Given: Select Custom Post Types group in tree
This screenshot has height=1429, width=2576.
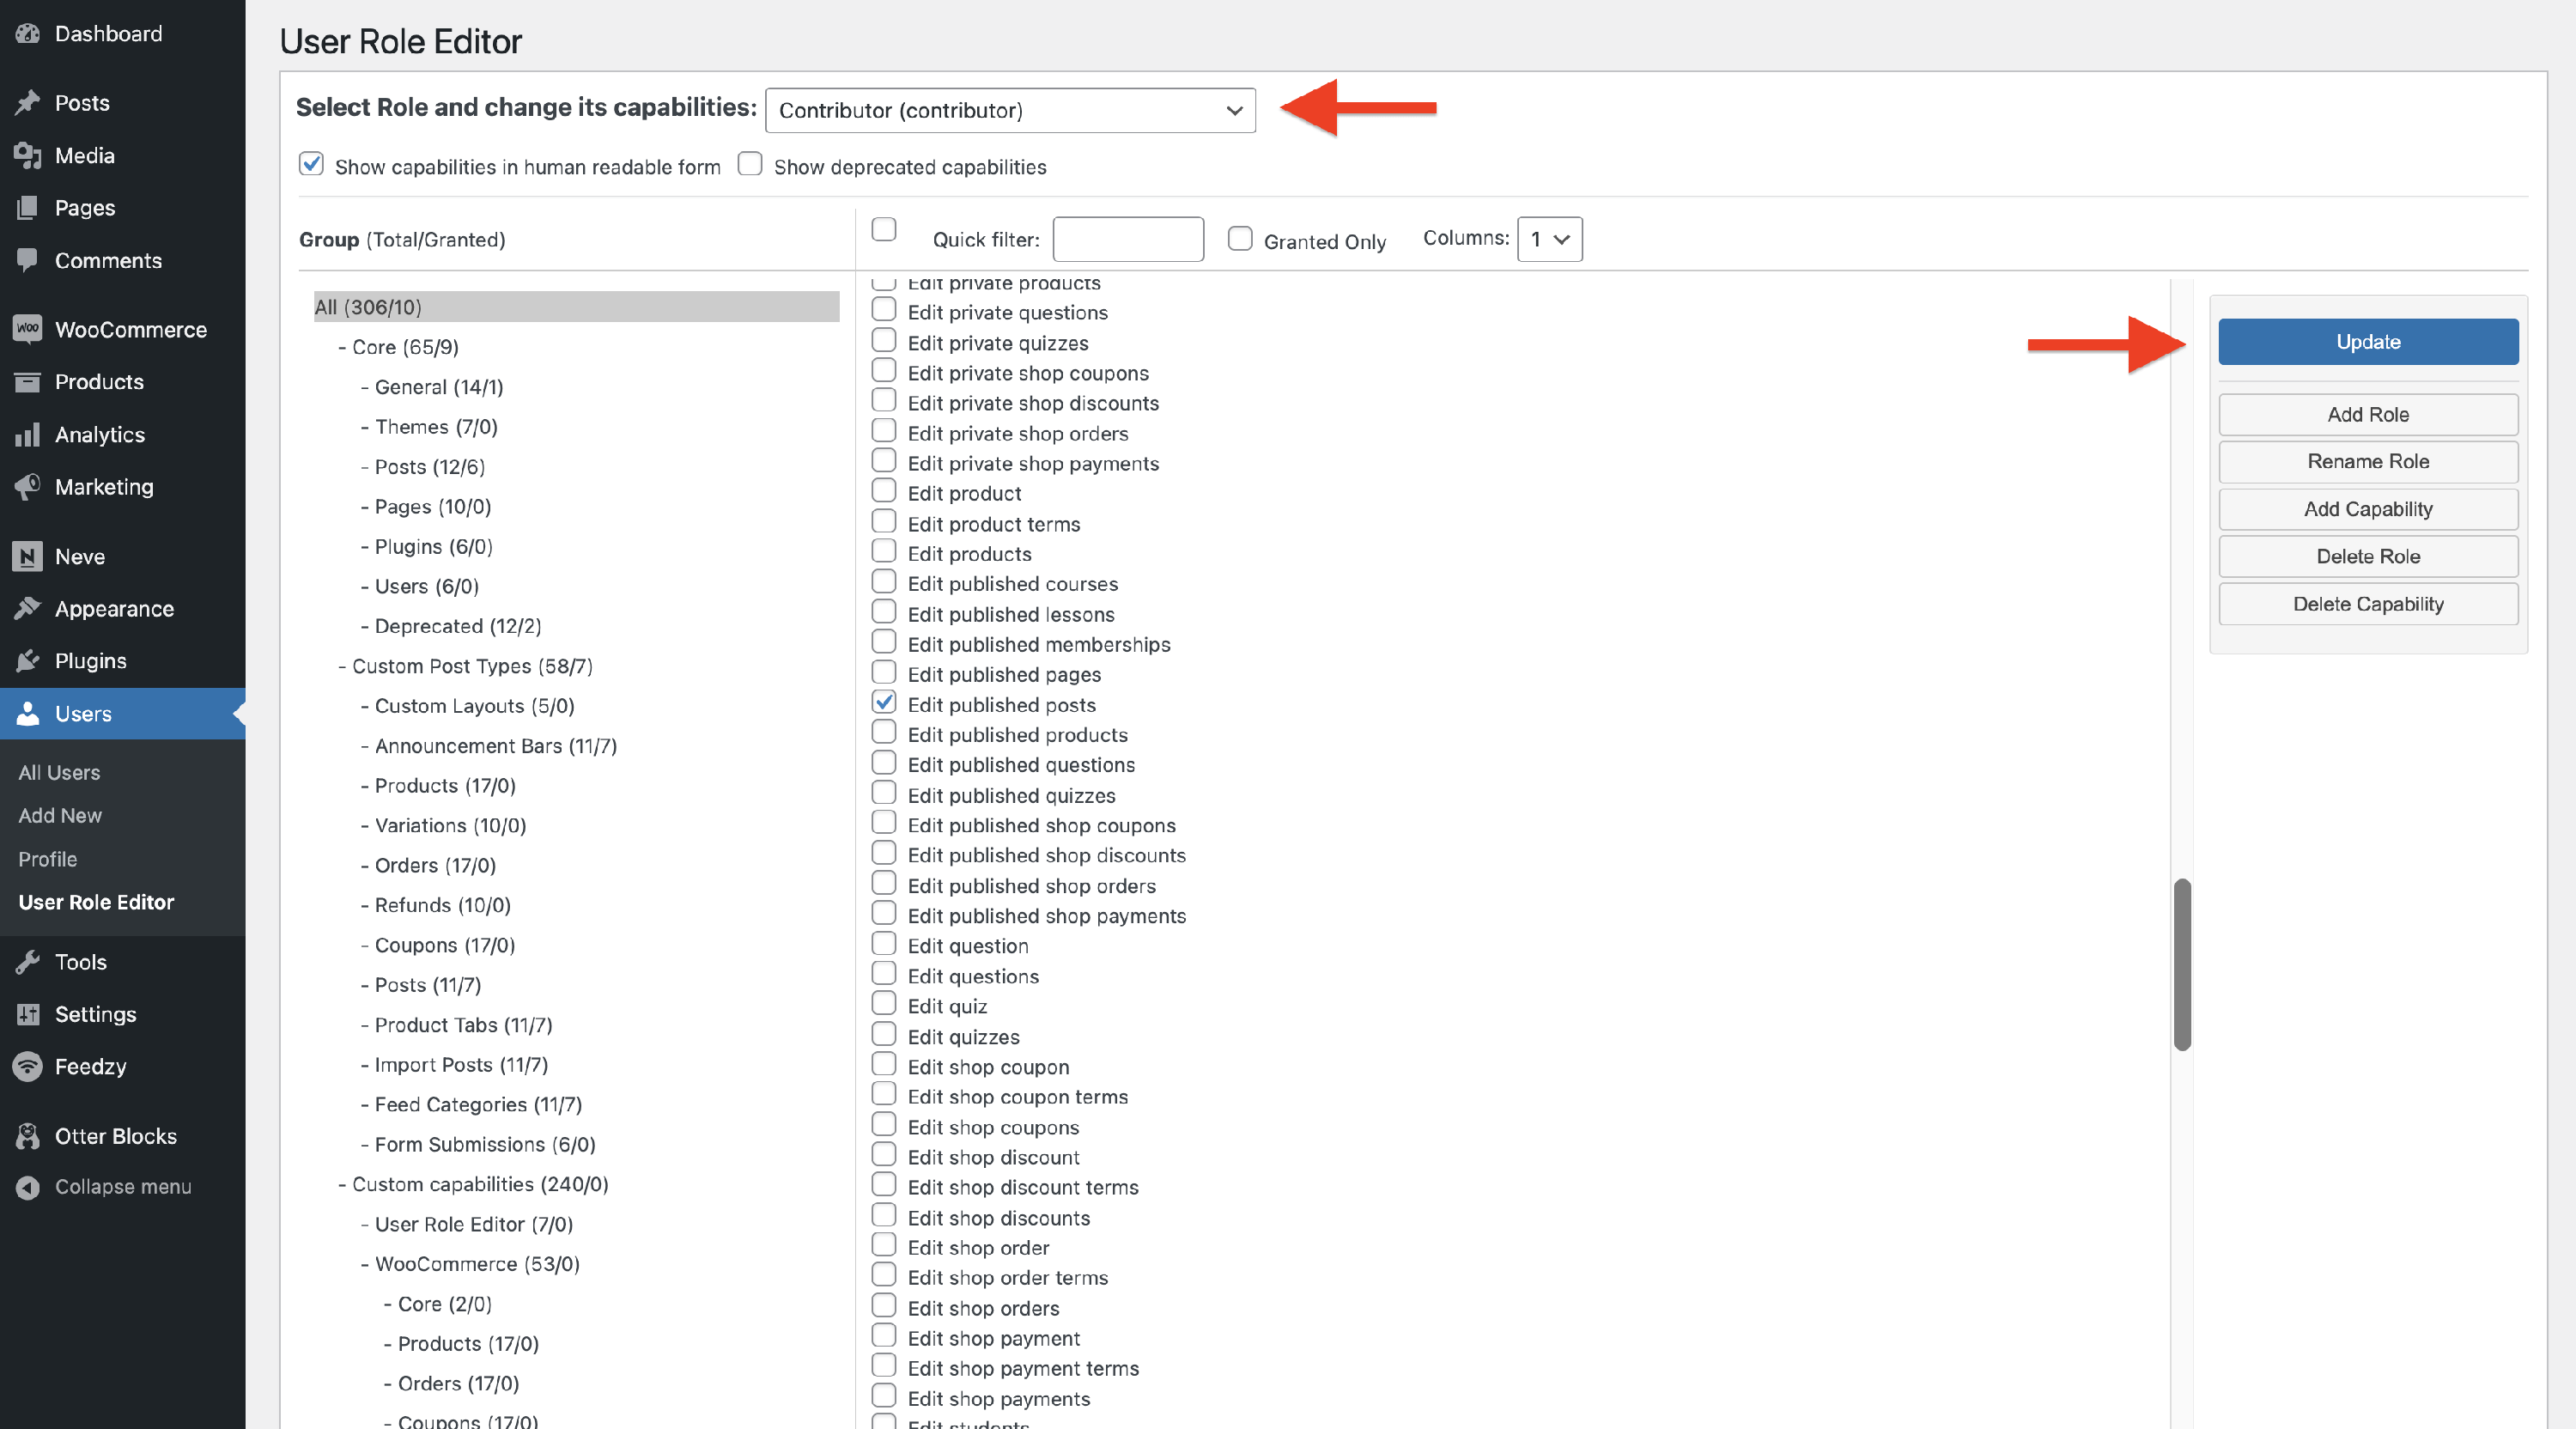Looking at the screenshot, I should [471, 666].
